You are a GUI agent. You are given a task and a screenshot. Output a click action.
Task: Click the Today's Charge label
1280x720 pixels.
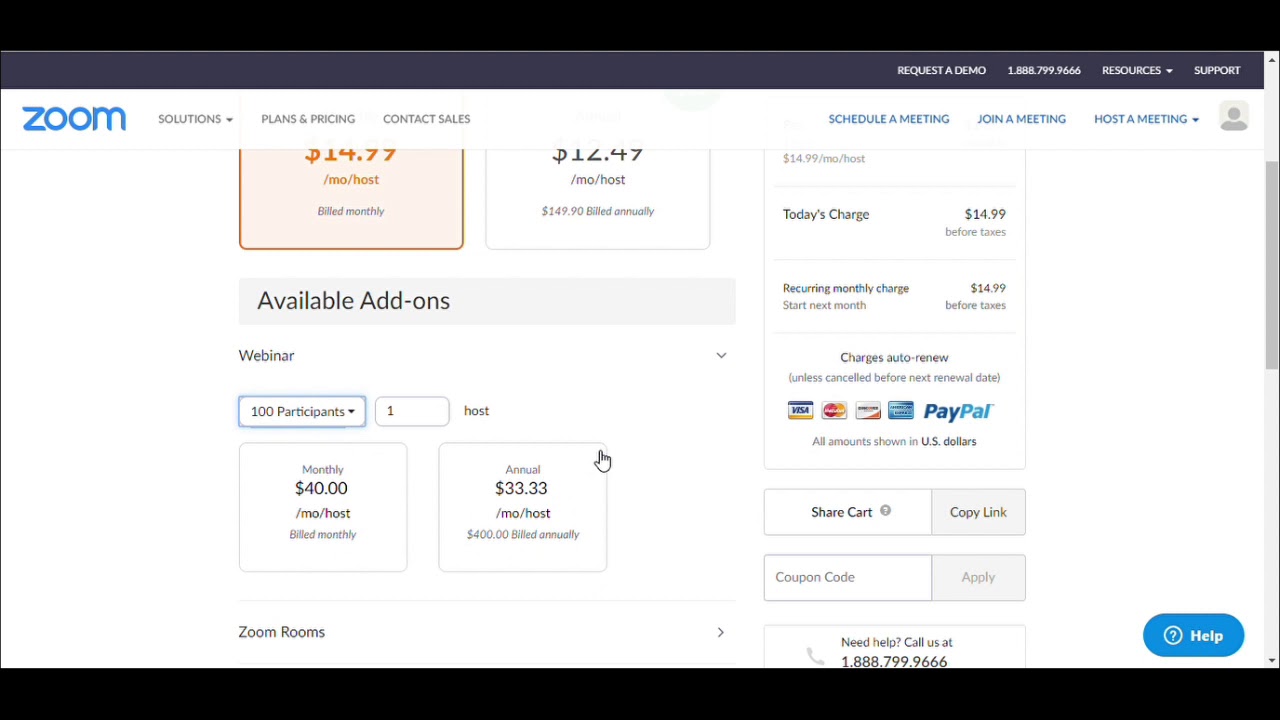point(826,214)
